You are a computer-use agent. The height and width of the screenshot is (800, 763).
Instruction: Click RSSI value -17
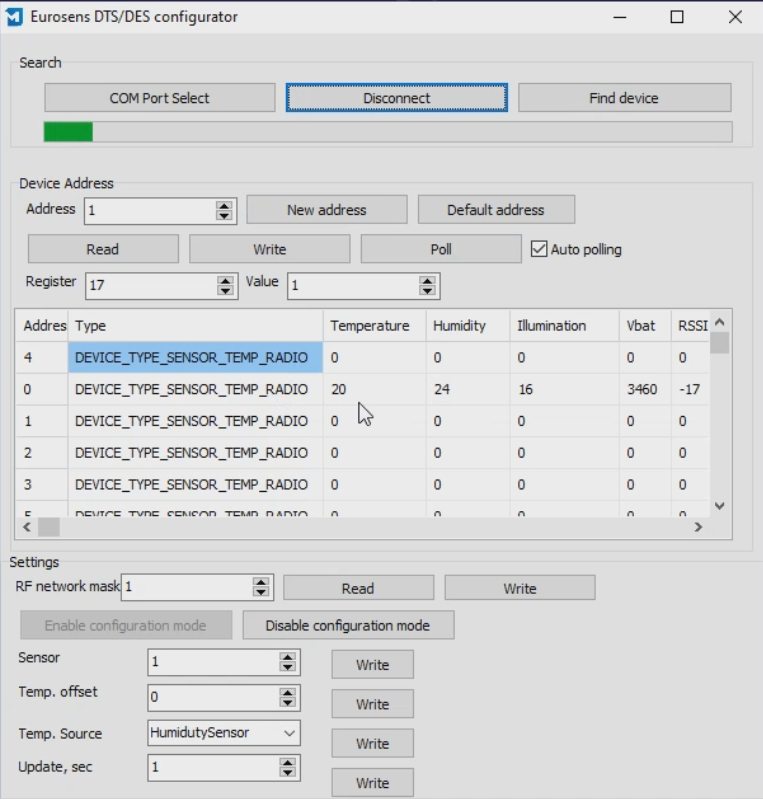(690, 389)
